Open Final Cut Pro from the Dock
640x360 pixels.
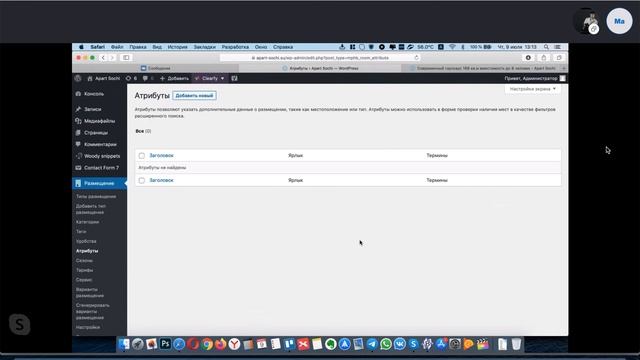coord(482,344)
